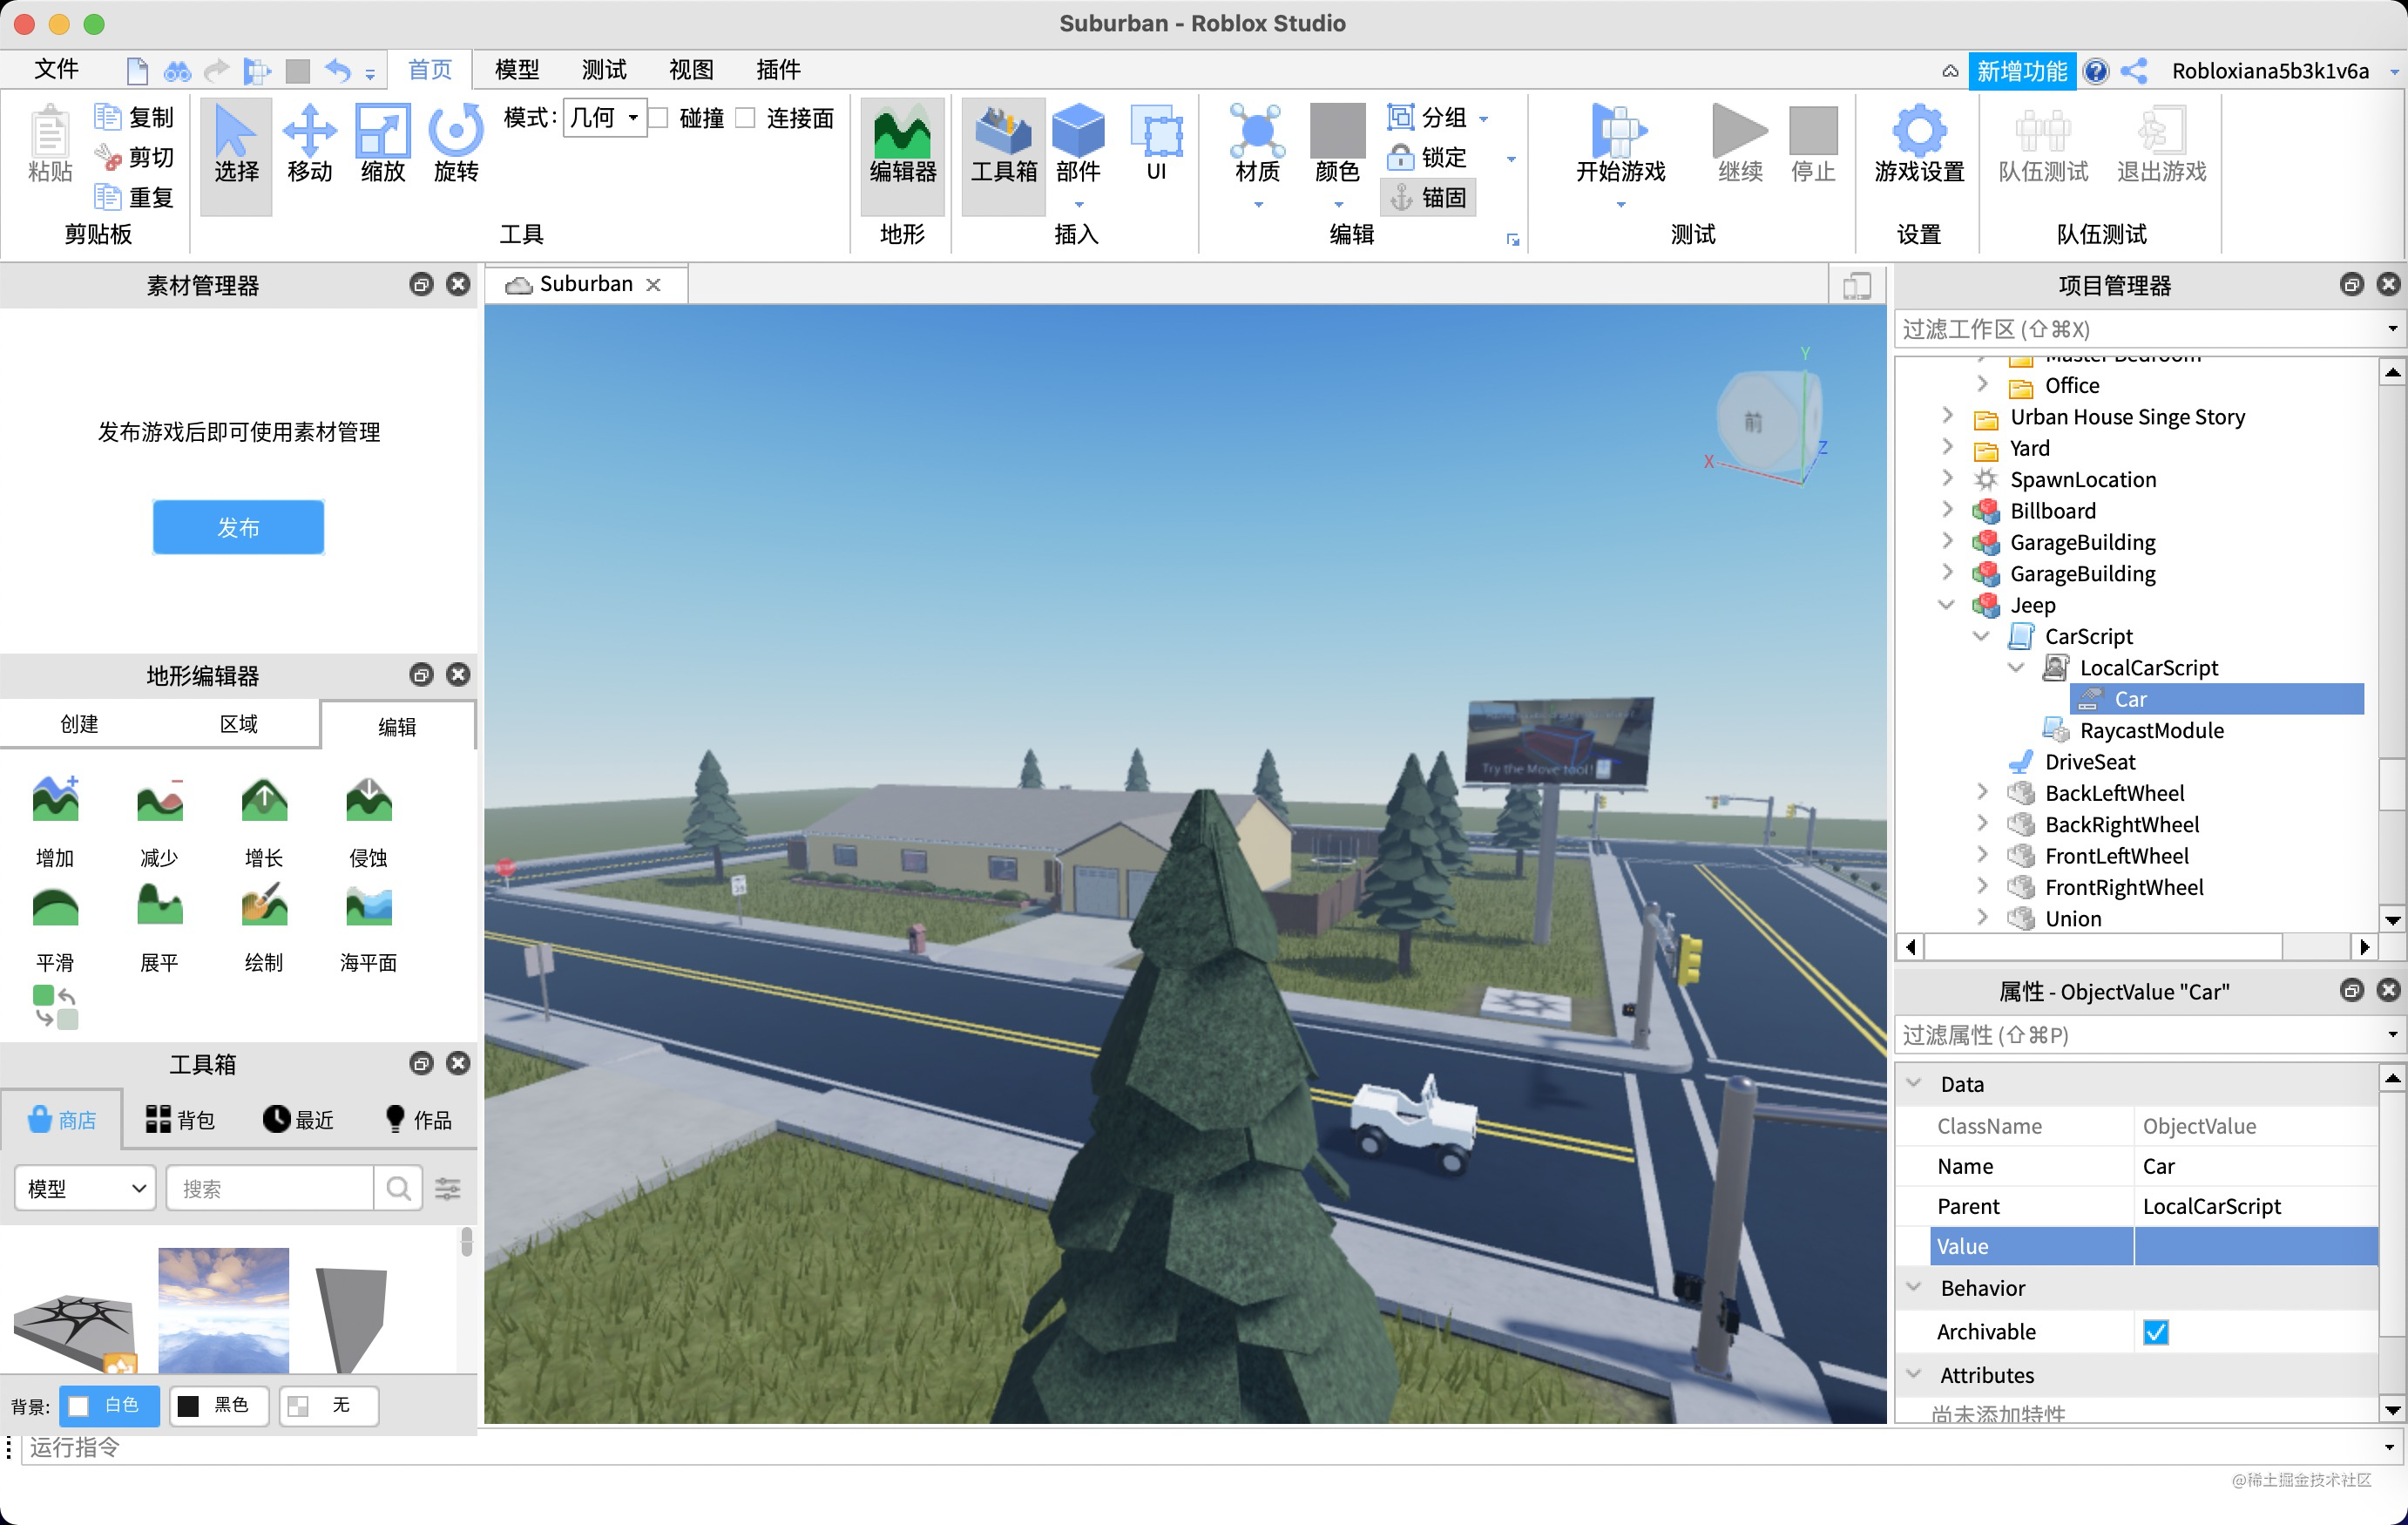Click the 过滤属性 filter field

coord(2139,1035)
